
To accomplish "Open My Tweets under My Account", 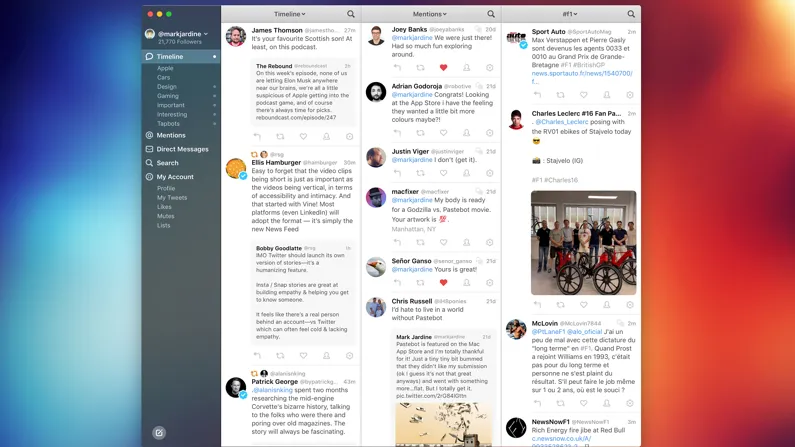I will tap(172, 198).
